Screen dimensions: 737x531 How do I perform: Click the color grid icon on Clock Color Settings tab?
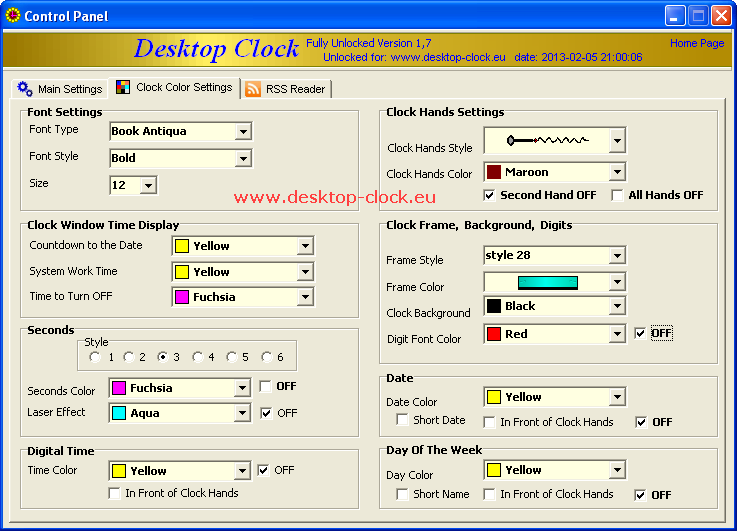click(123, 87)
